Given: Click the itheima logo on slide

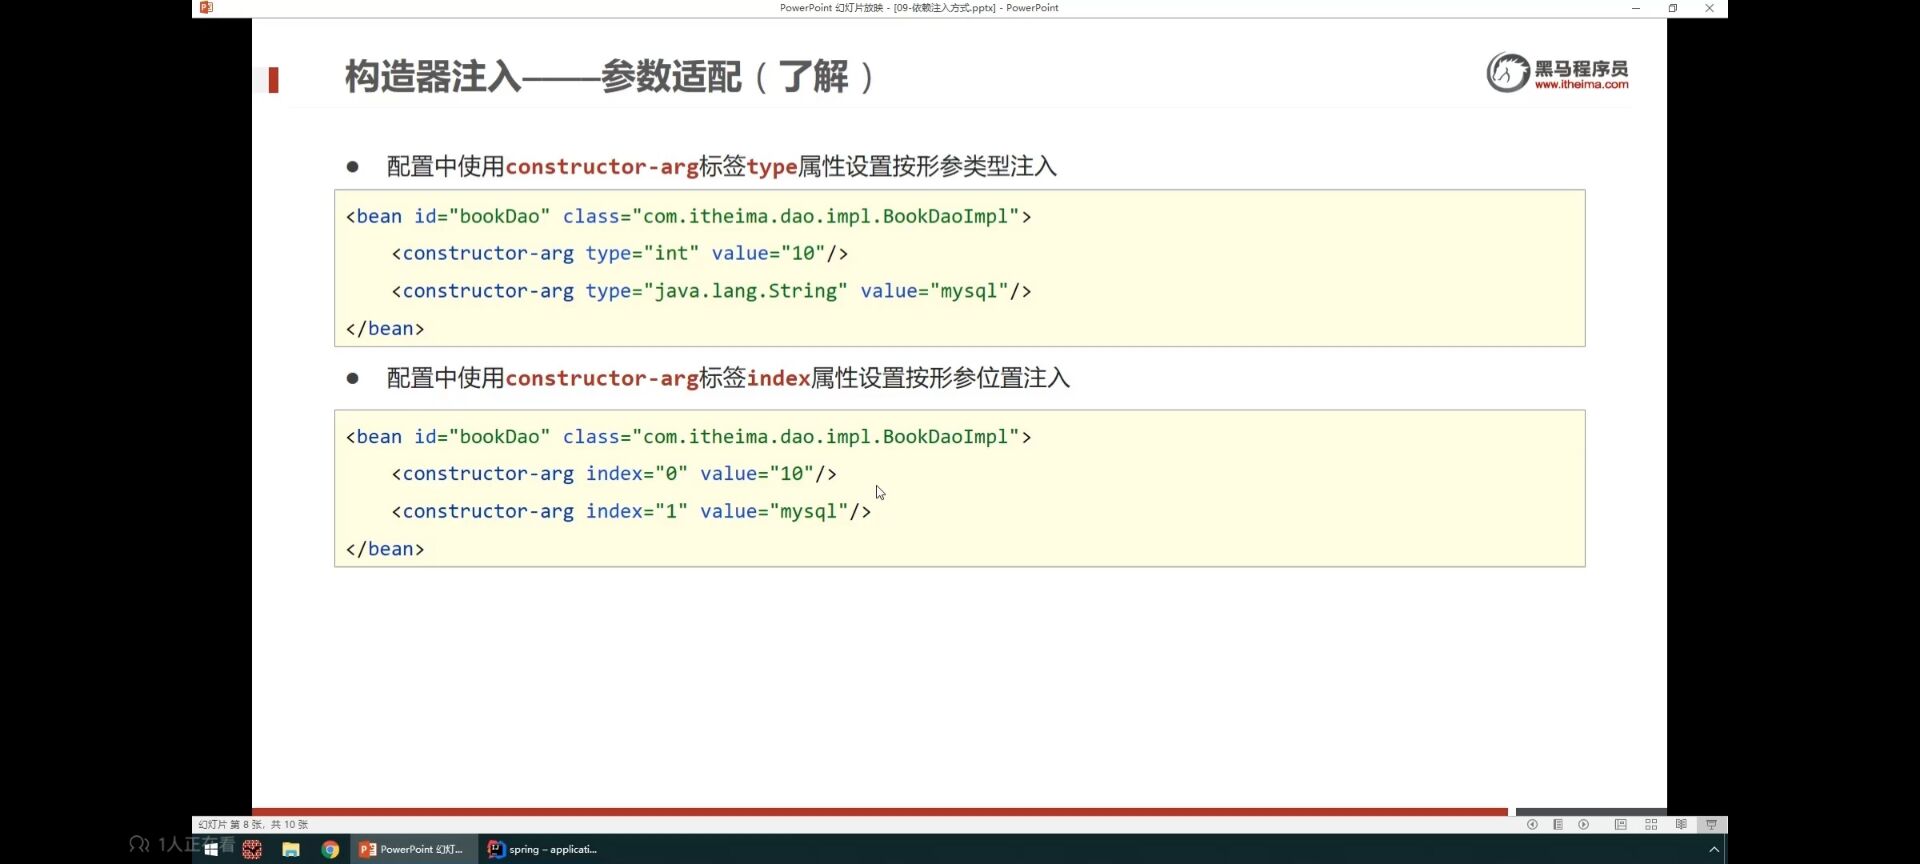Looking at the screenshot, I should (1557, 73).
